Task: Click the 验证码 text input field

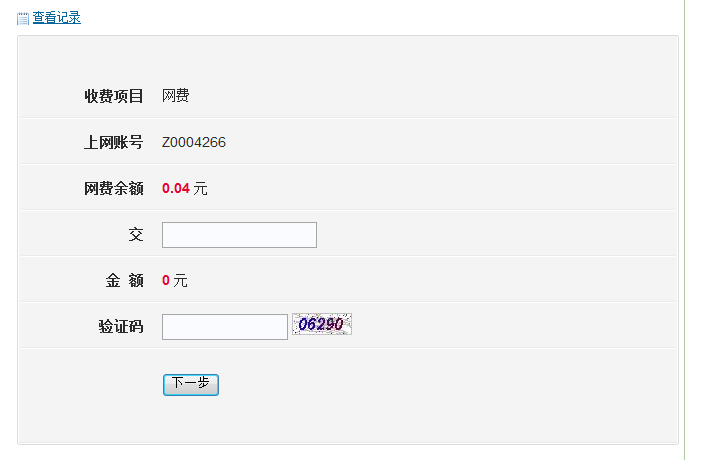Action: (224, 327)
